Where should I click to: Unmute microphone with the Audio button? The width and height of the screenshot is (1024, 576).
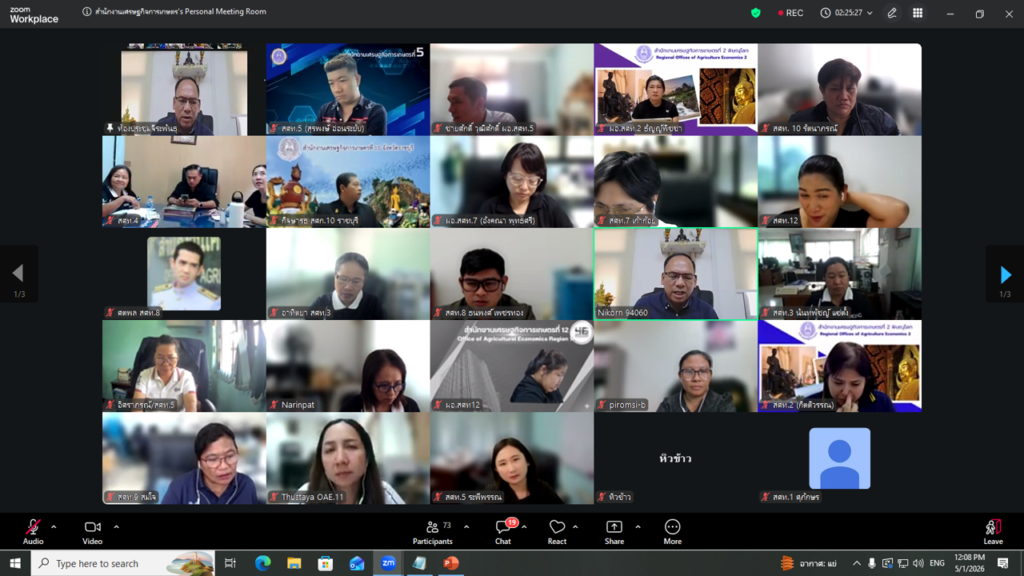(33, 532)
